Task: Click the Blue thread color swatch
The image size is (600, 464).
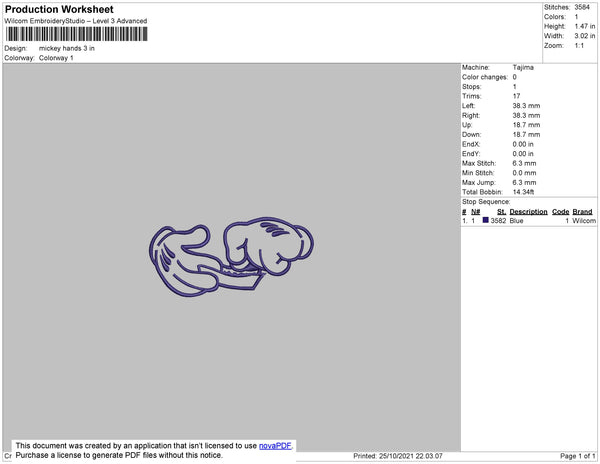Action: click(x=486, y=220)
